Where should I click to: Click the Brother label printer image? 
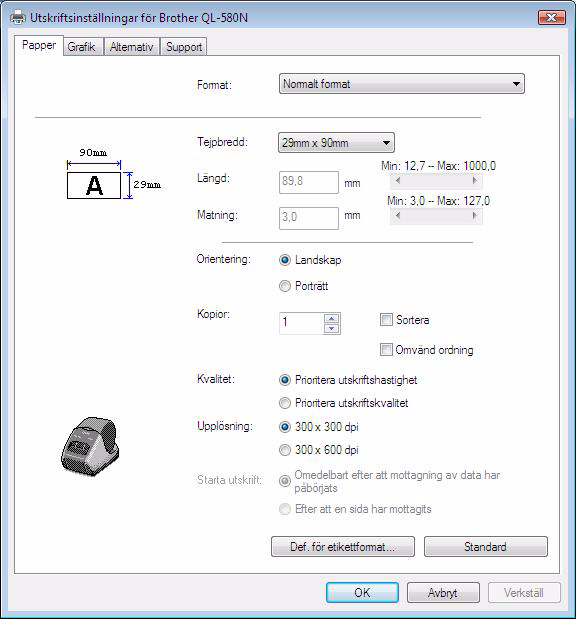pos(90,446)
